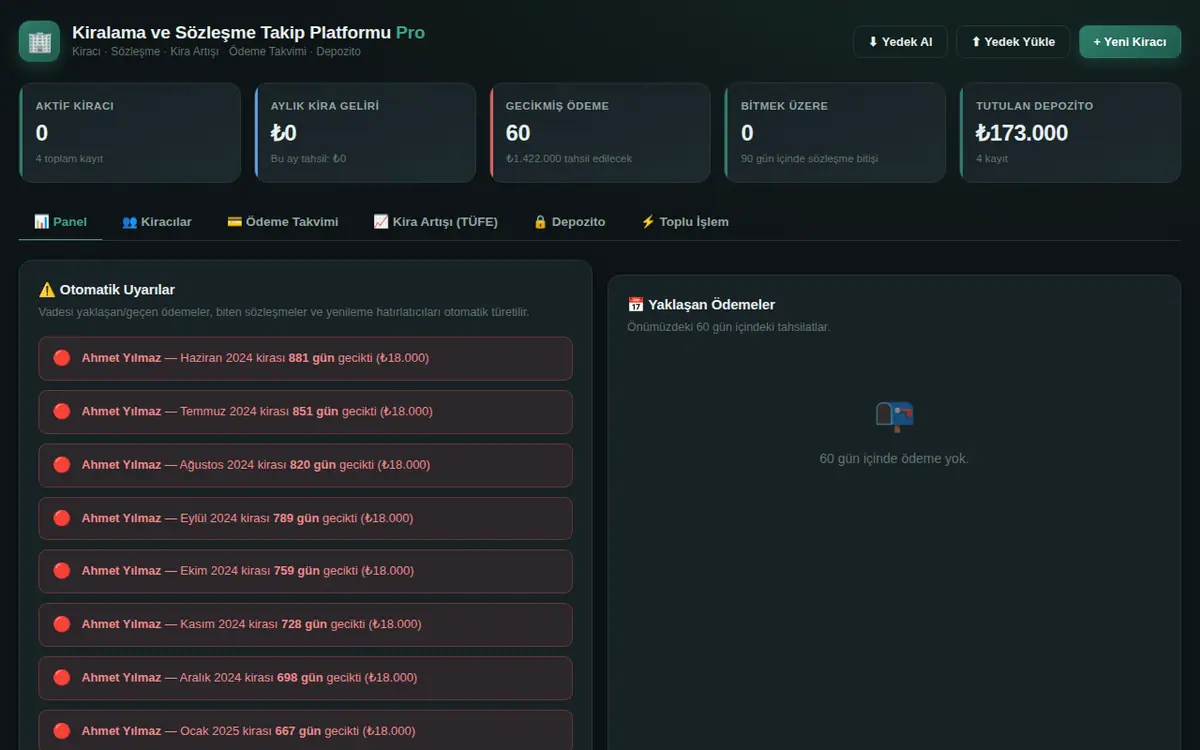Click the "667 gün" overdue text

[299, 731]
